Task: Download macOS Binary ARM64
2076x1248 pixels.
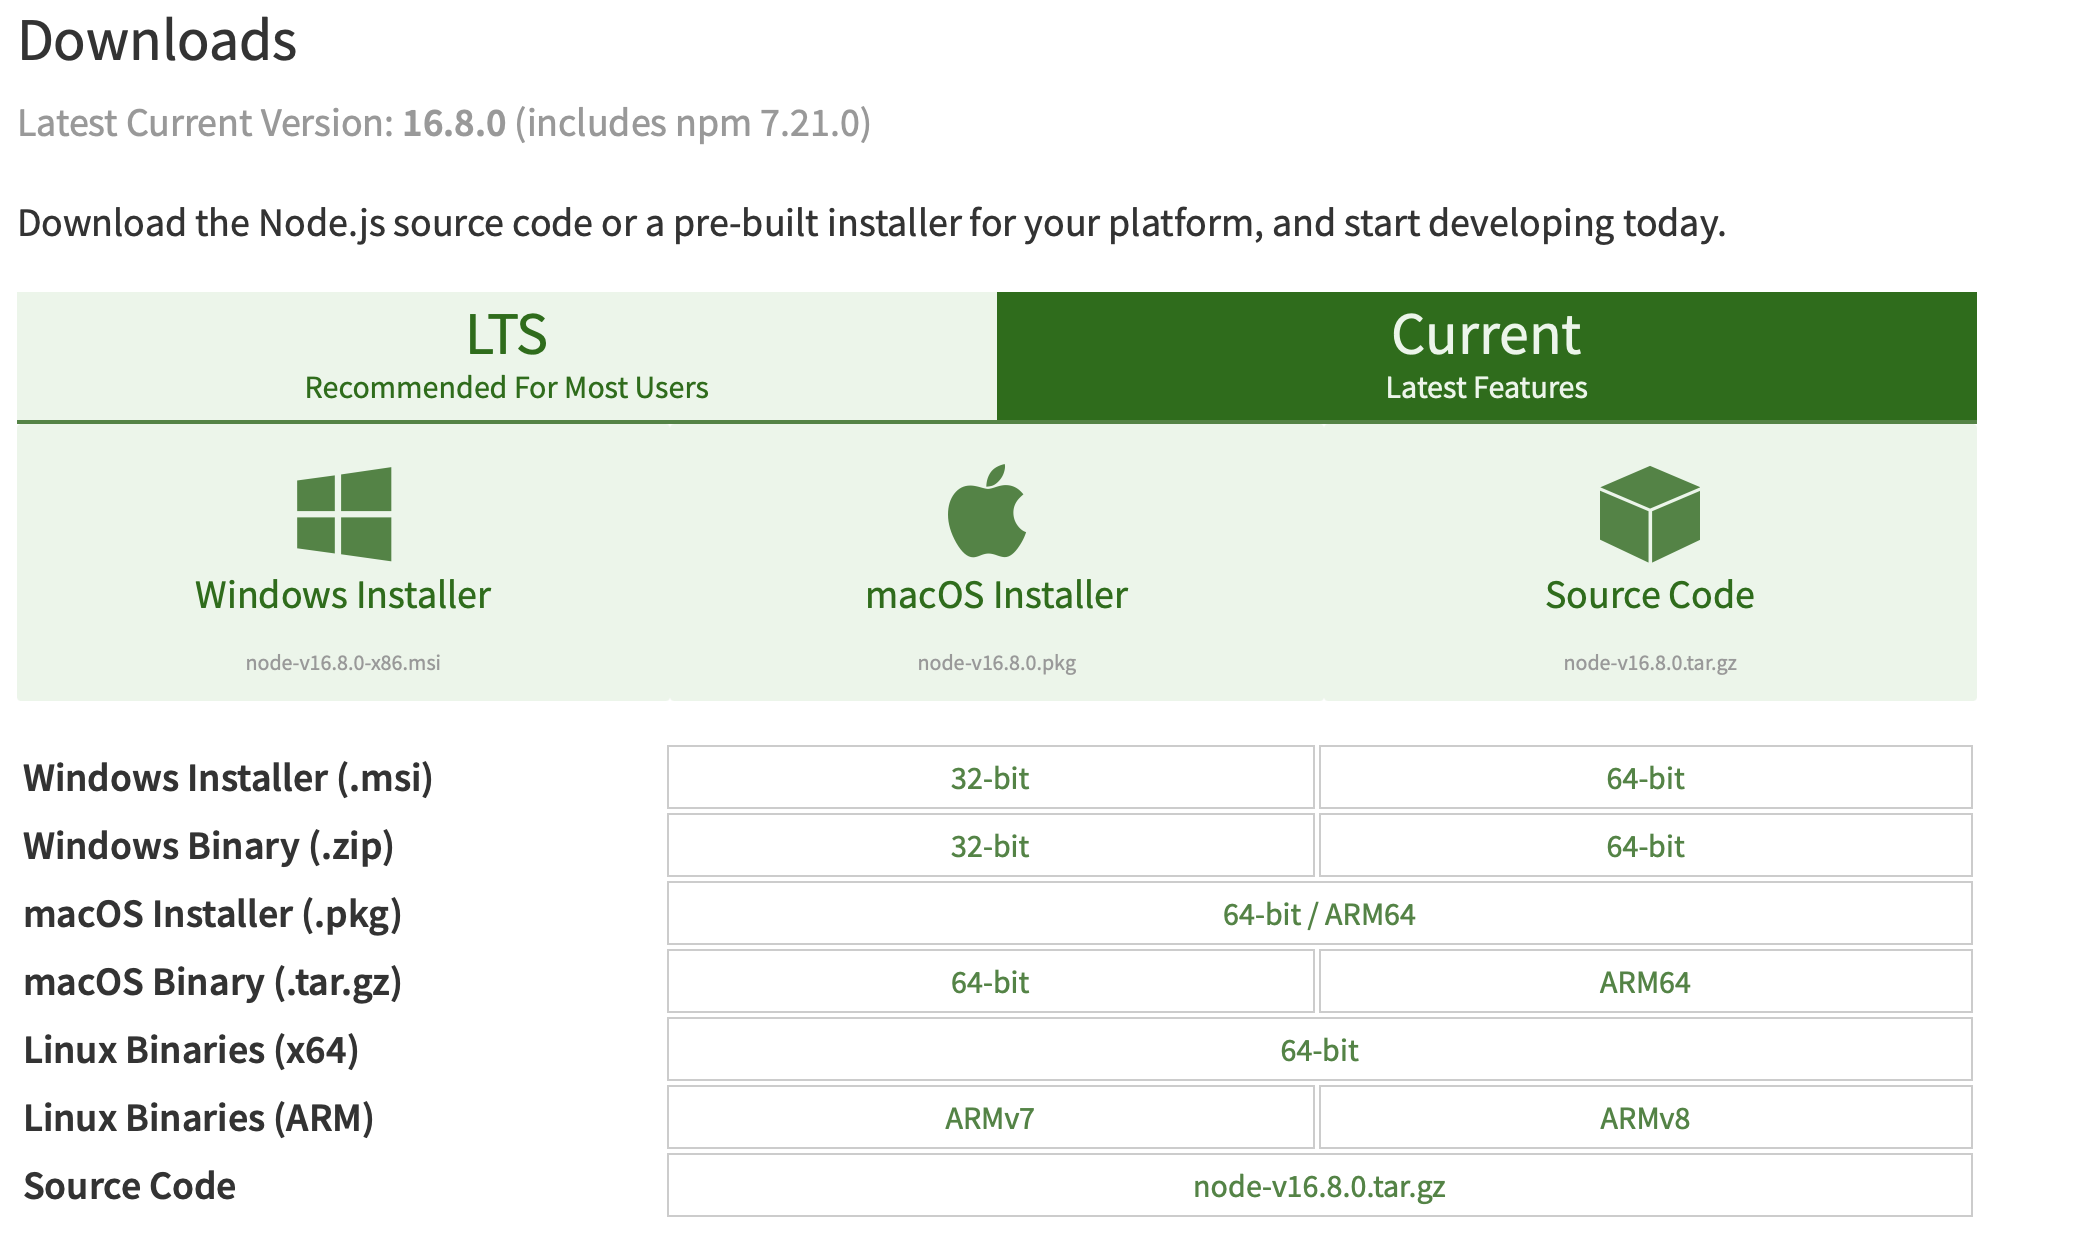Action: (x=1646, y=981)
